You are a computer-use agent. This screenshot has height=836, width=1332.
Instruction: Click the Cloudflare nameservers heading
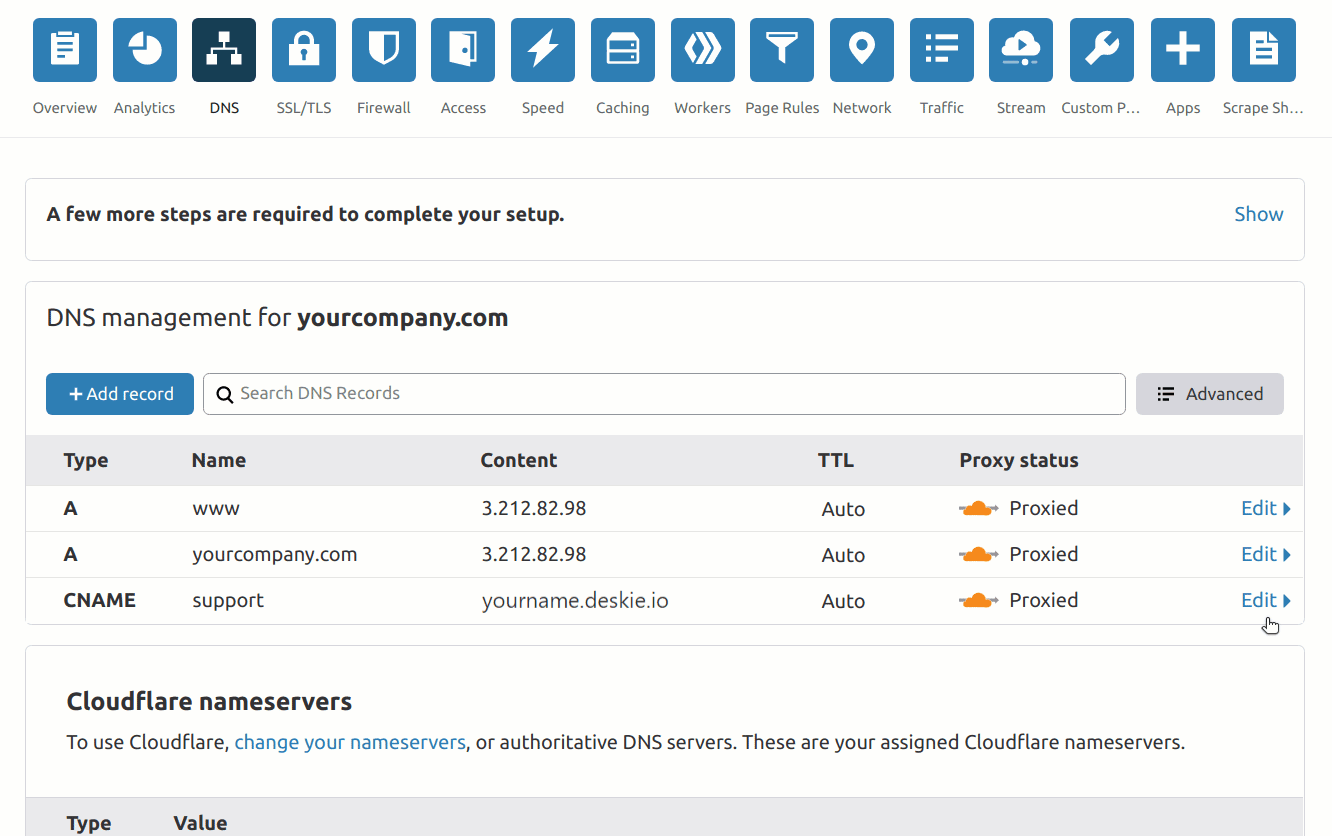(209, 702)
